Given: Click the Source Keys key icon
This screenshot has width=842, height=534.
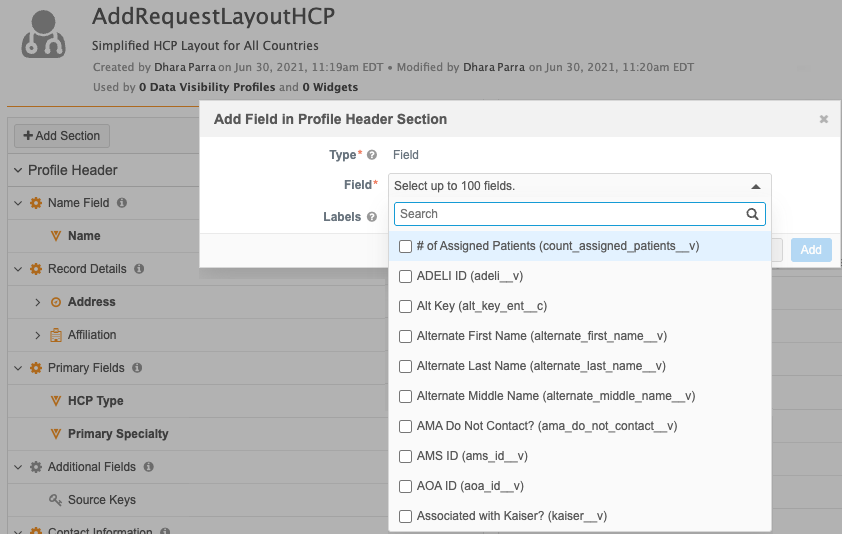Looking at the screenshot, I should pos(56,500).
